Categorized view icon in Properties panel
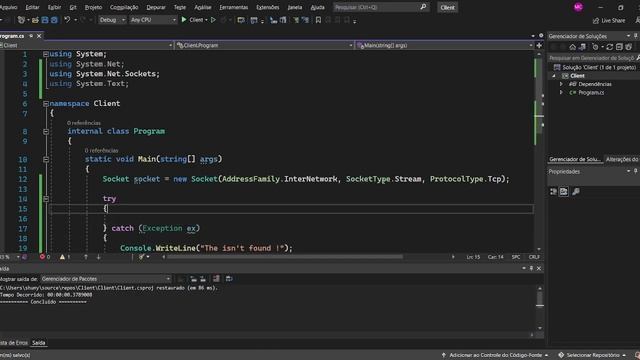Viewport: 640px width, 360px height. [x=553, y=191]
